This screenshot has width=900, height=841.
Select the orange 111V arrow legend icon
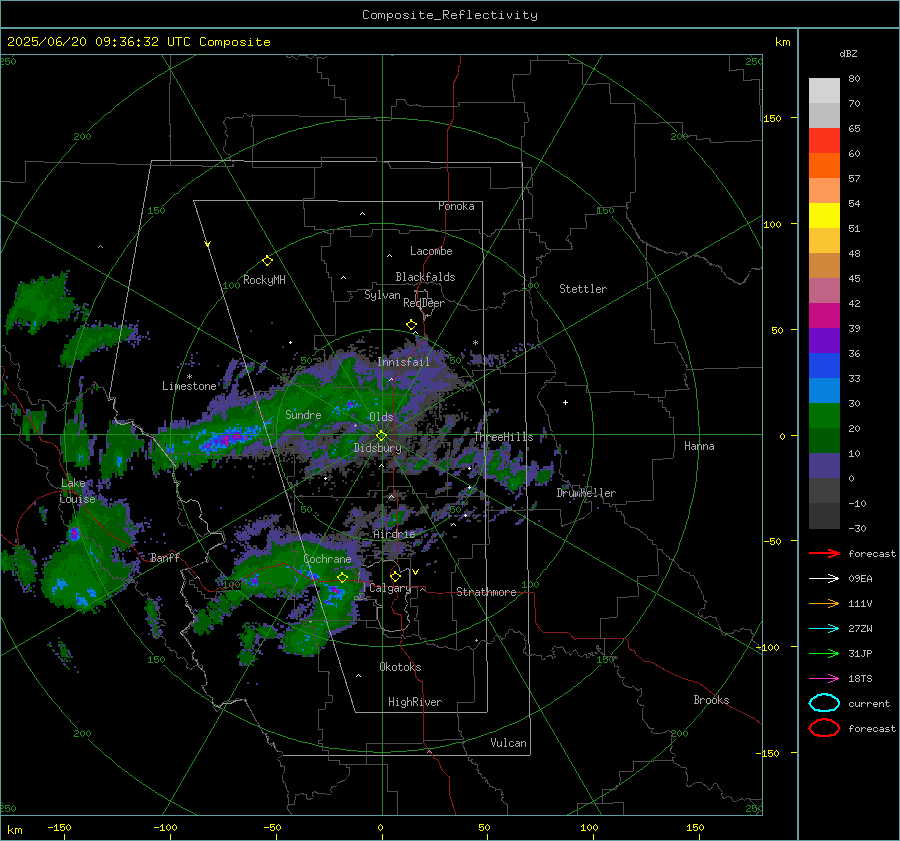click(824, 603)
